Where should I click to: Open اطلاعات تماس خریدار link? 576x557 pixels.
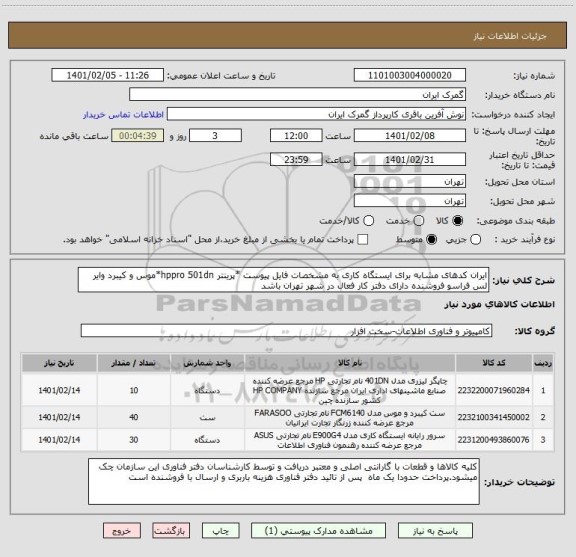[123, 115]
